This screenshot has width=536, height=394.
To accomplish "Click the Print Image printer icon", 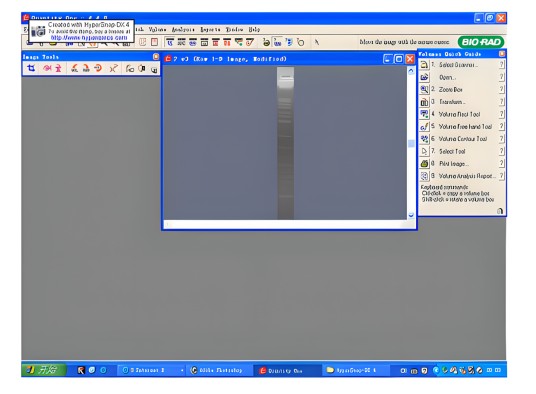I will click(x=424, y=163).
